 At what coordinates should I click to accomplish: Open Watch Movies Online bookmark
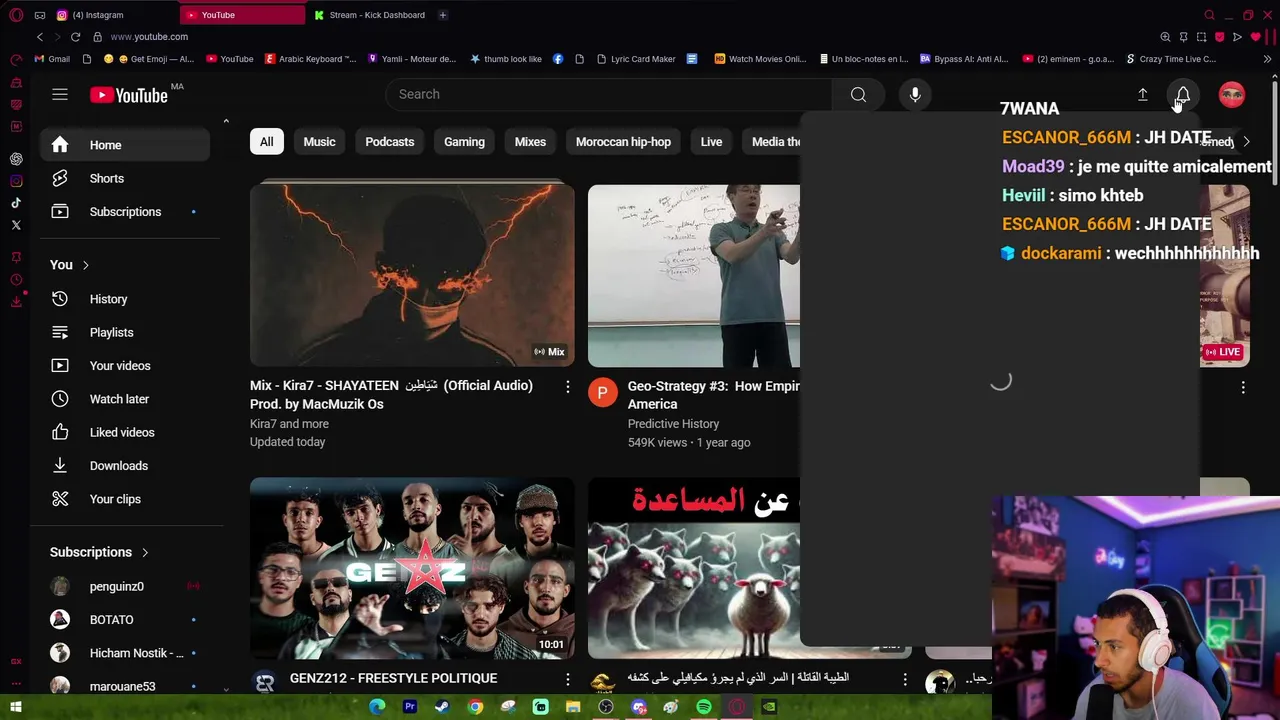(760, 59)
